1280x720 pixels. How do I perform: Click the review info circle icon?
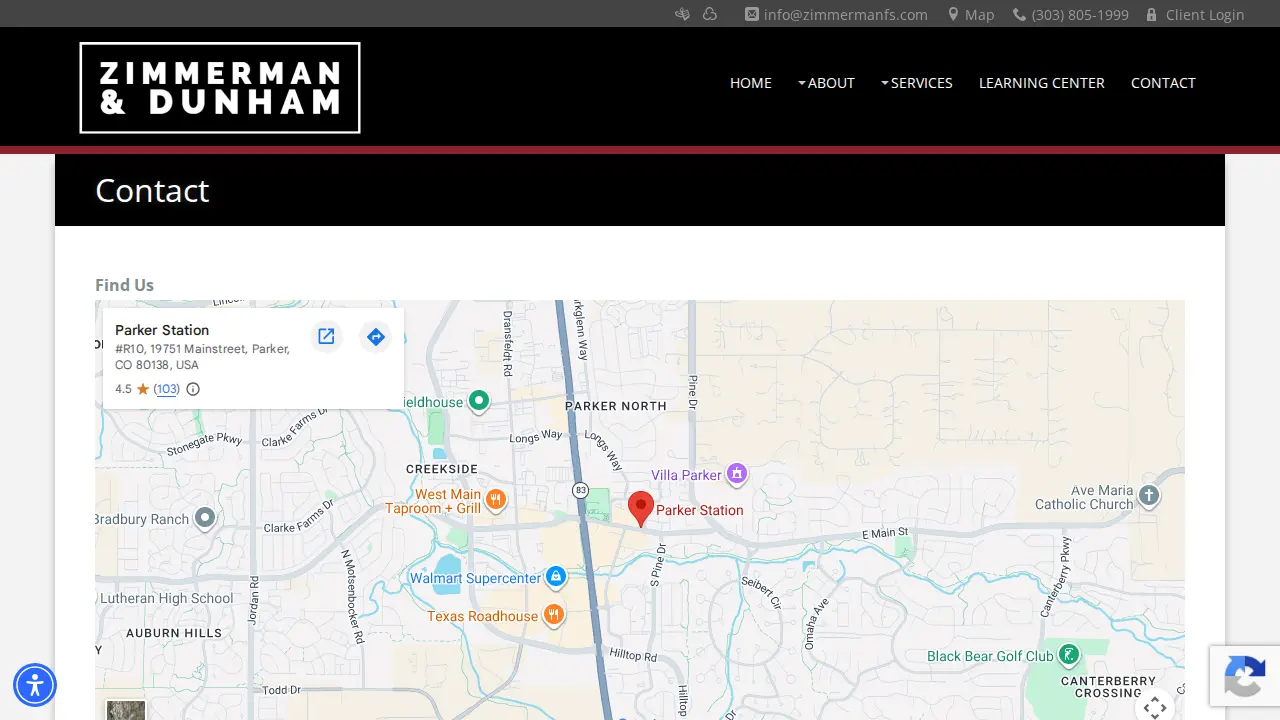[x=193, y=389]
